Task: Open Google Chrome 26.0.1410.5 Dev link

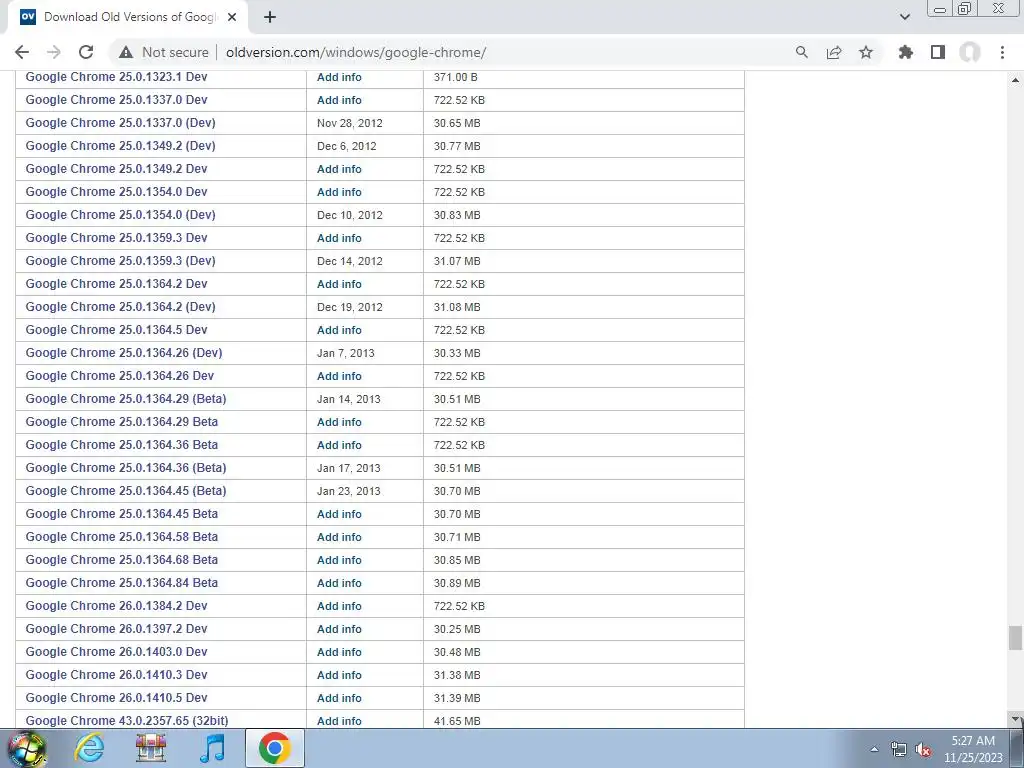Action: pos(116,697)
